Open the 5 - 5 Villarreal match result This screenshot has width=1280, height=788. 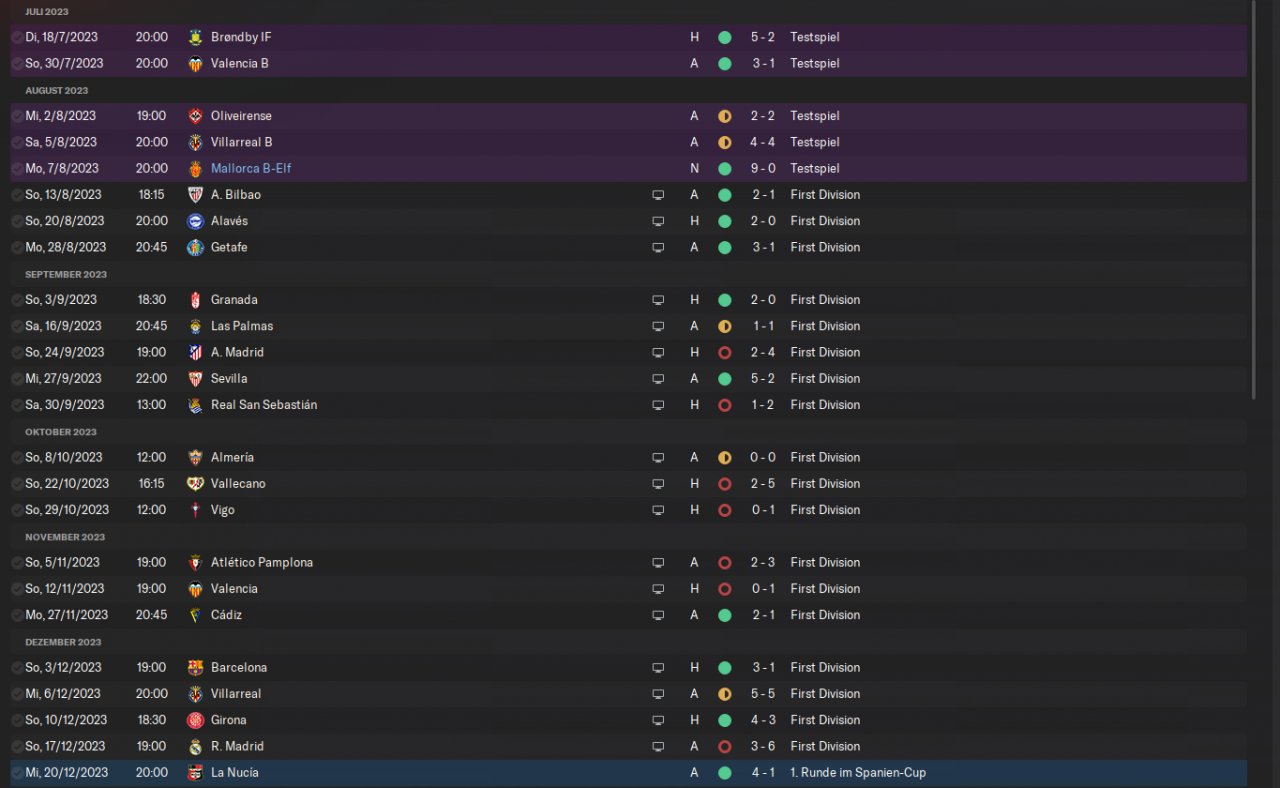tap(762, 694)
